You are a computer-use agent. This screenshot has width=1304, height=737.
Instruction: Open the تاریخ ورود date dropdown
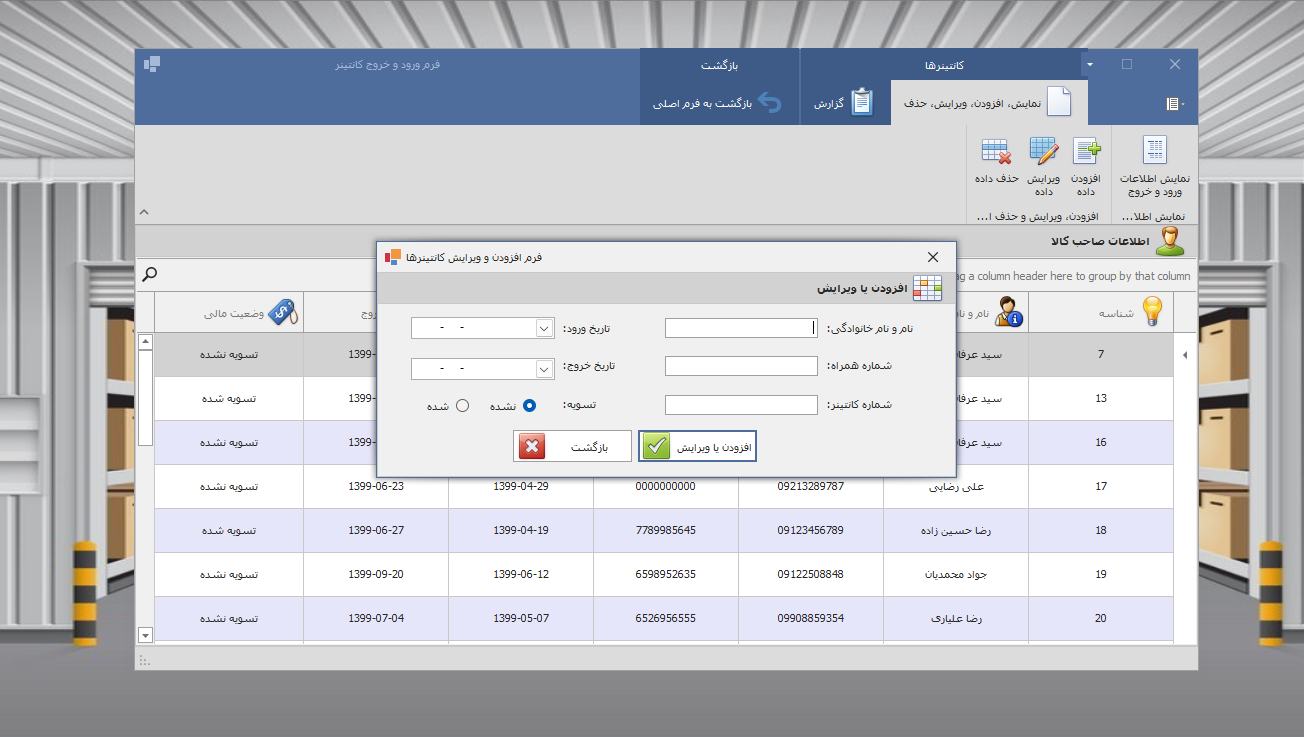544,328
